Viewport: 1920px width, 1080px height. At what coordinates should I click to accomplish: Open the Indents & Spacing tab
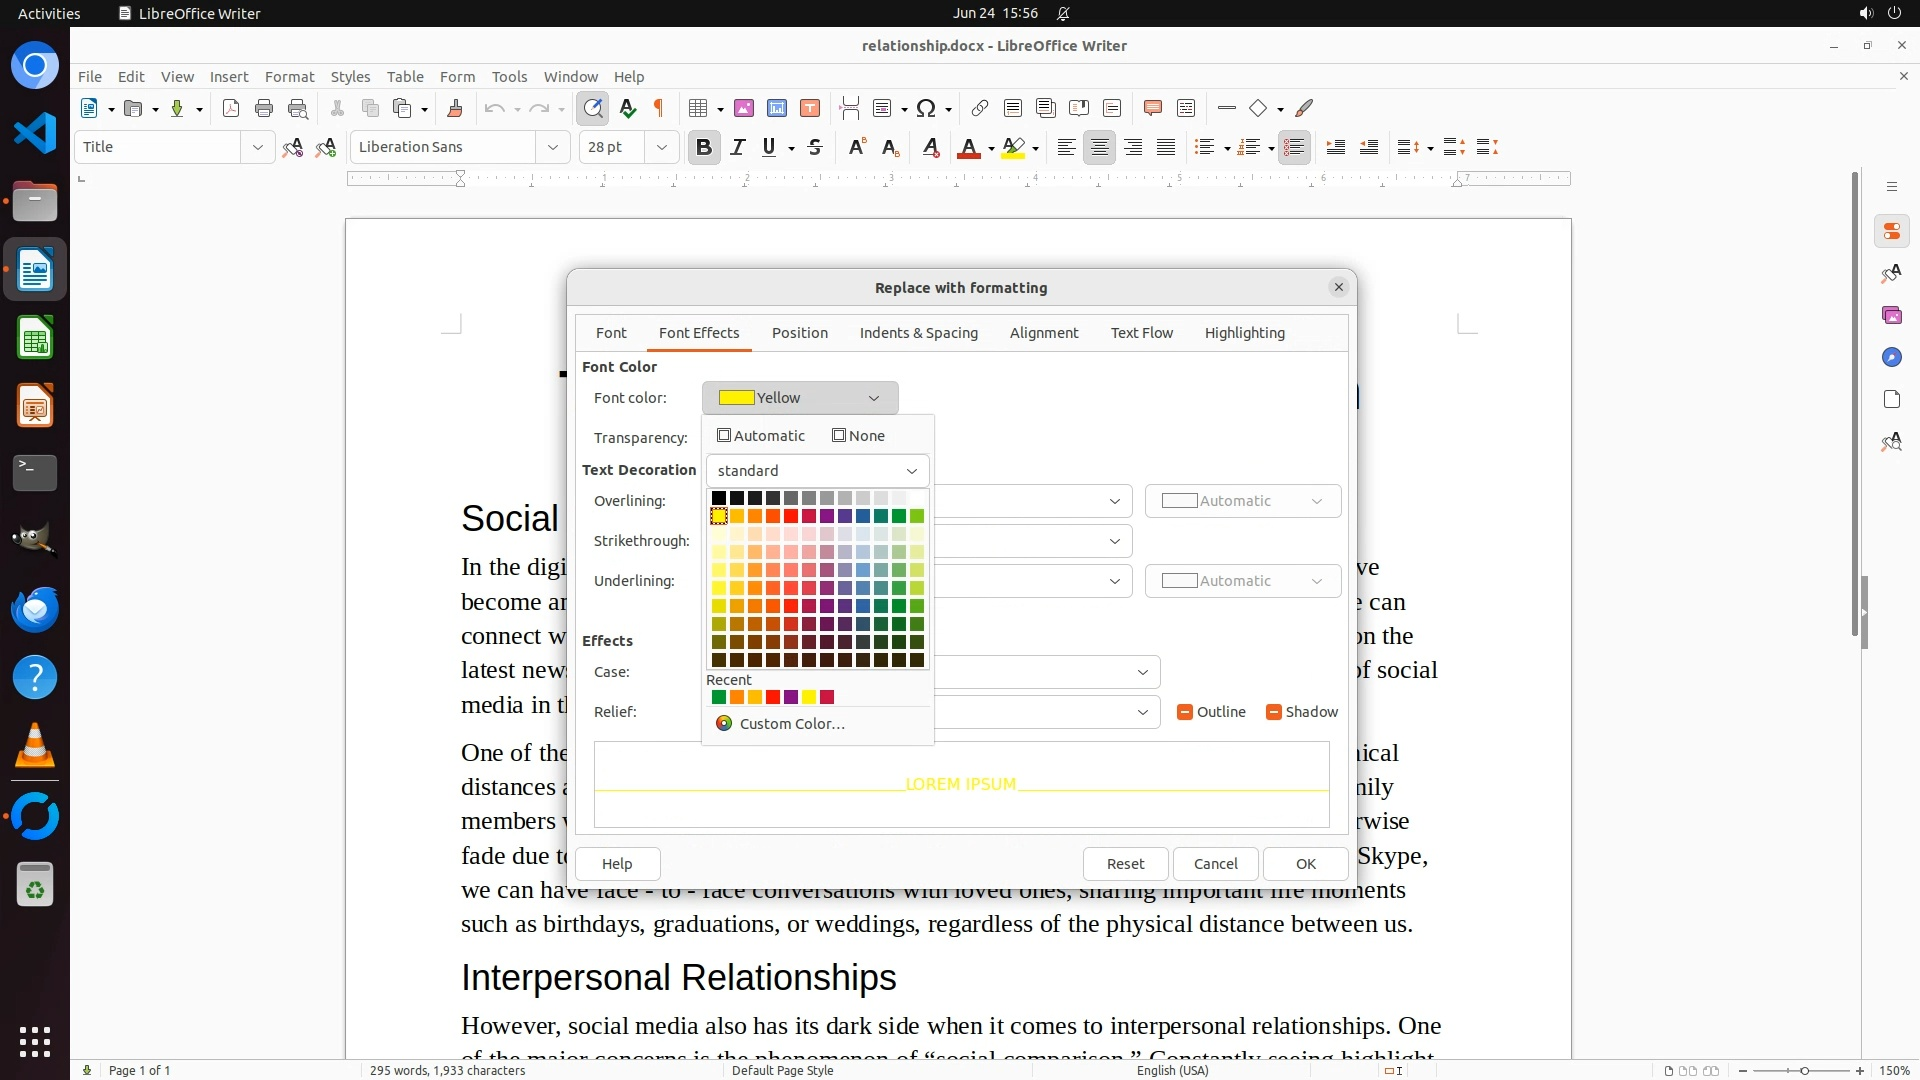(x=918, y=333)
